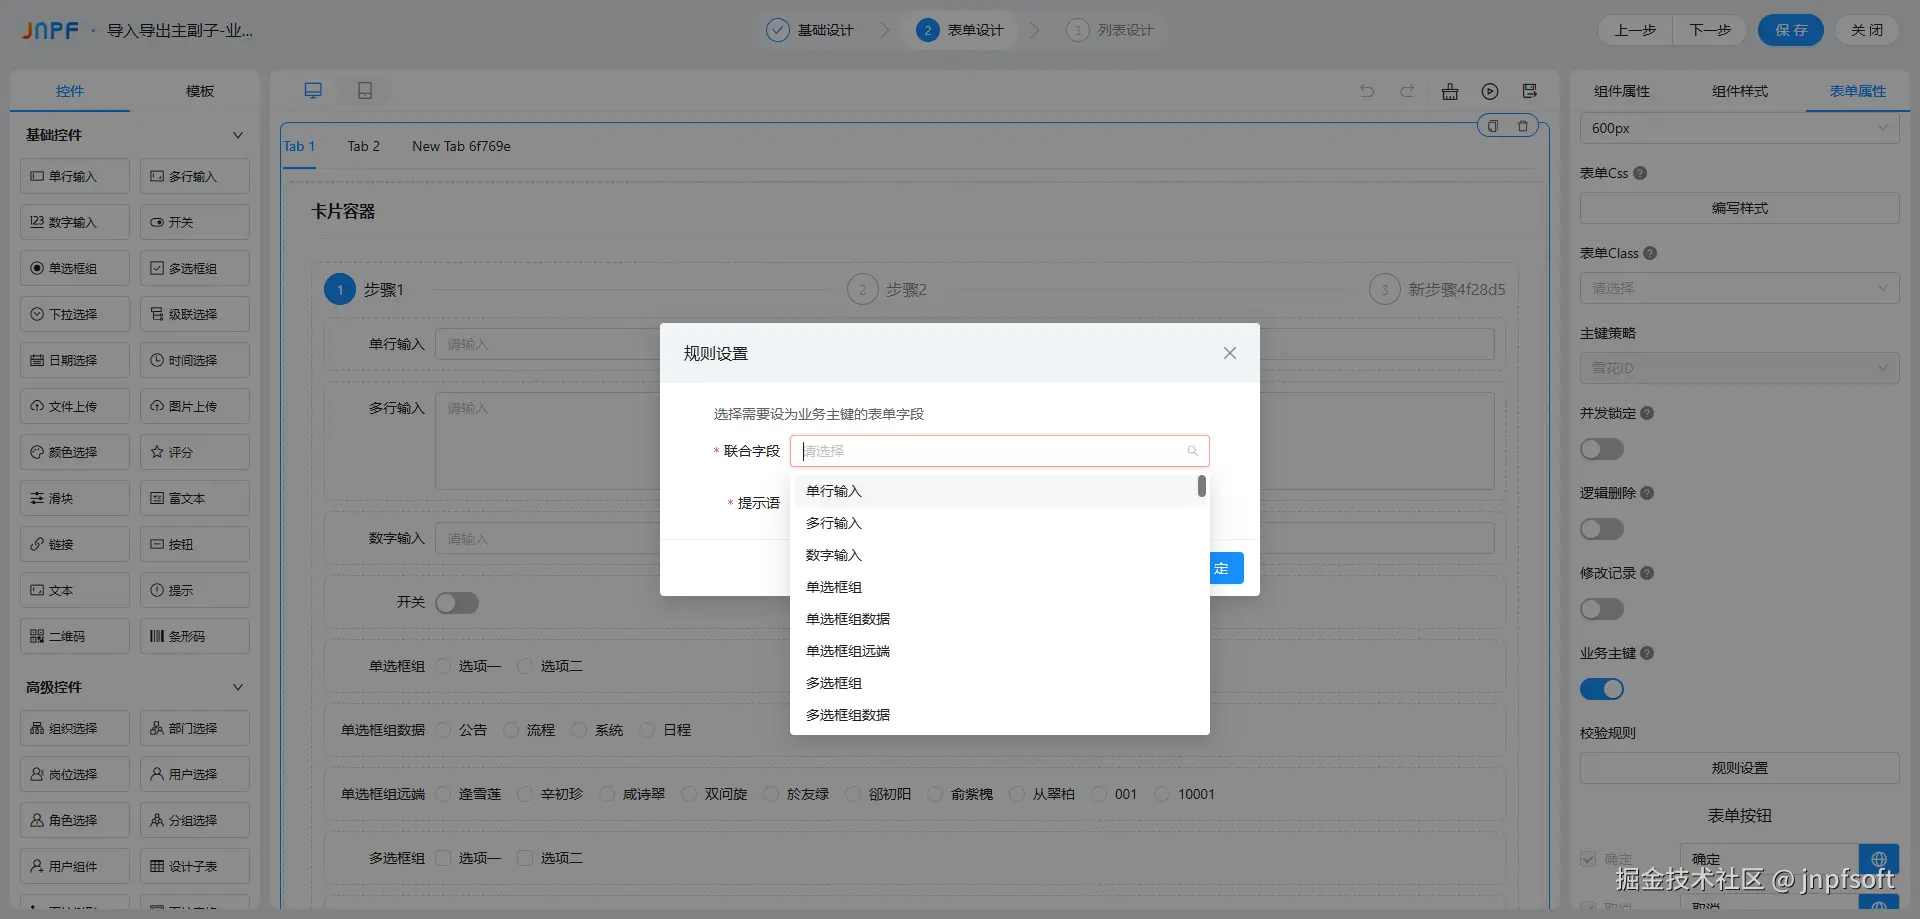Click the save-as-template icon in toolbar

pyautogui.click(x=1530, y=91)
